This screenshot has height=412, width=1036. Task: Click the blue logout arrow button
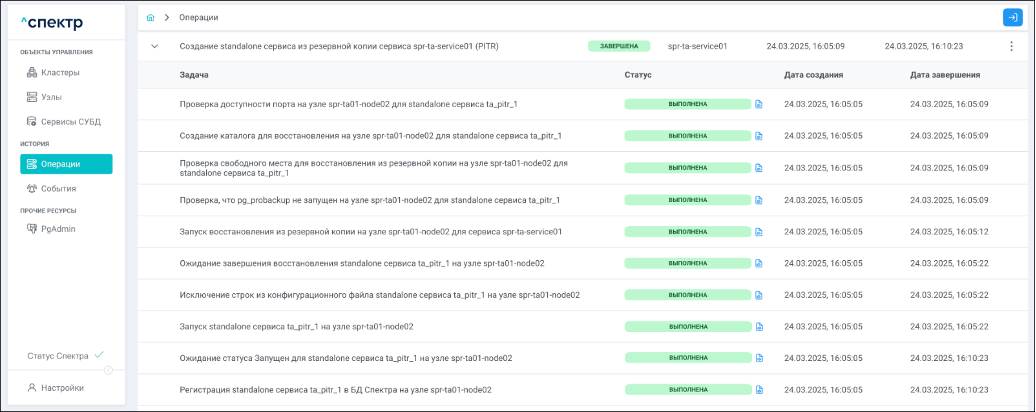pos(1014,17)
